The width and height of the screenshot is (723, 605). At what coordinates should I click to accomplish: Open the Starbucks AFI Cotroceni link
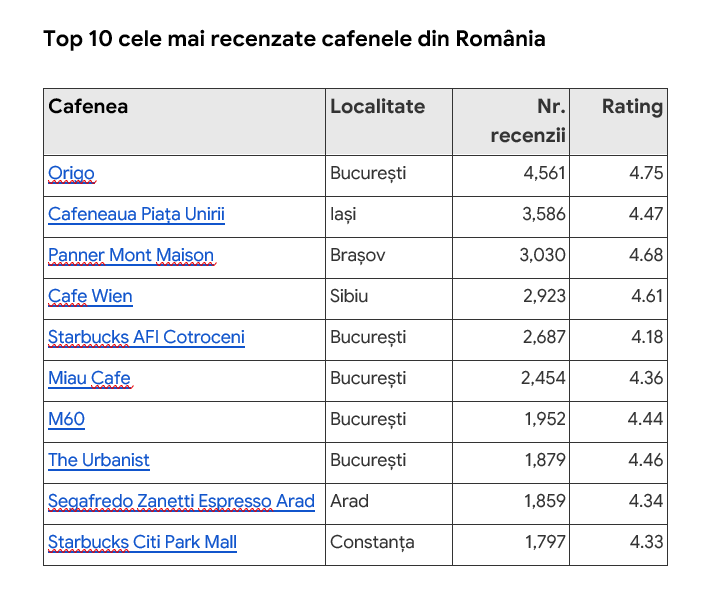tap(146, 337)
